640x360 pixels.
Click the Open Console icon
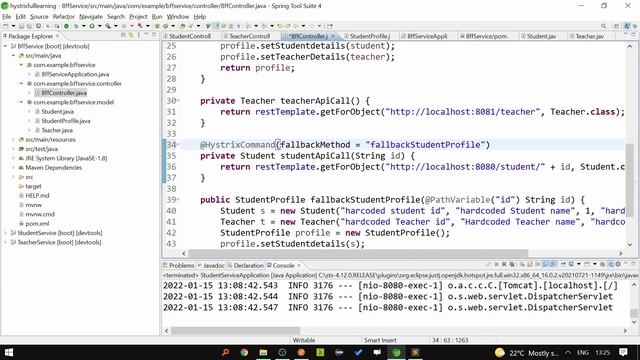pos(587,264)
